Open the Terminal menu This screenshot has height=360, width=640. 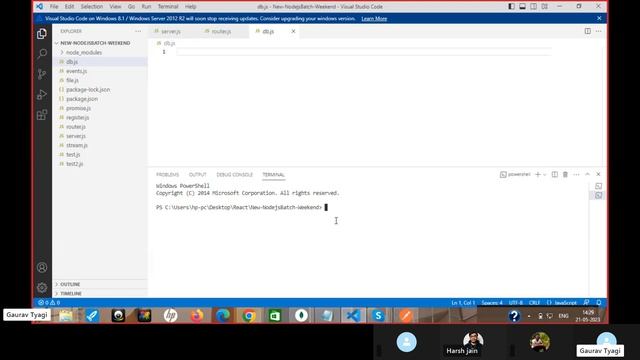pyautogui.click(x=168, y=7)
